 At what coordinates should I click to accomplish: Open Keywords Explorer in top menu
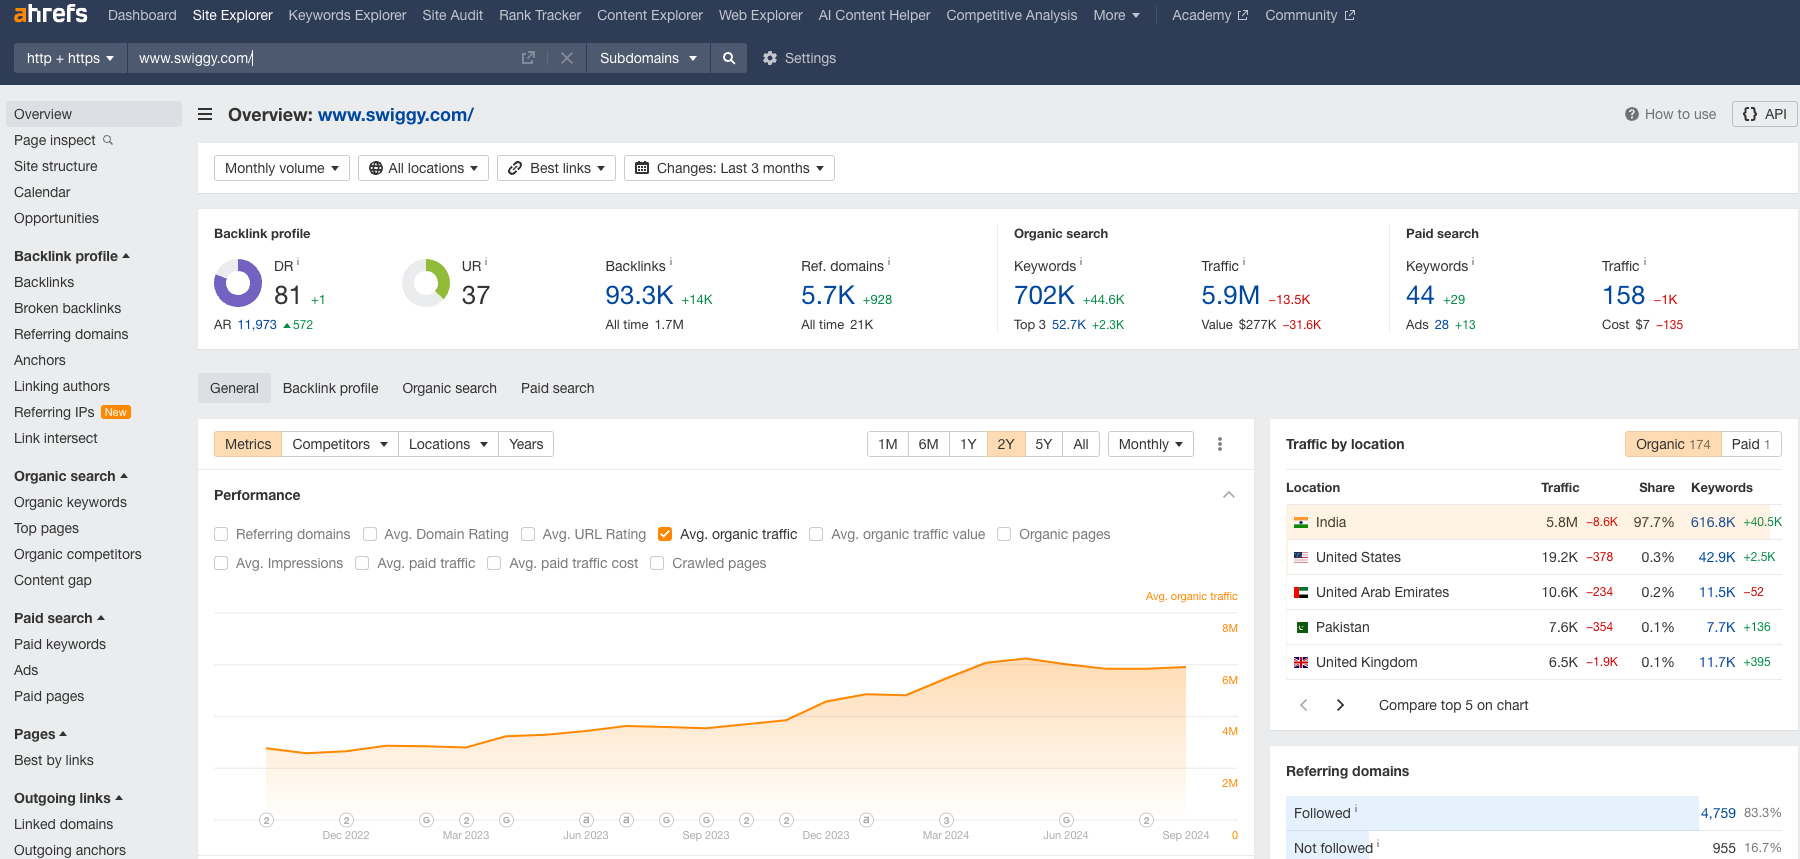(x=347, y=15)
